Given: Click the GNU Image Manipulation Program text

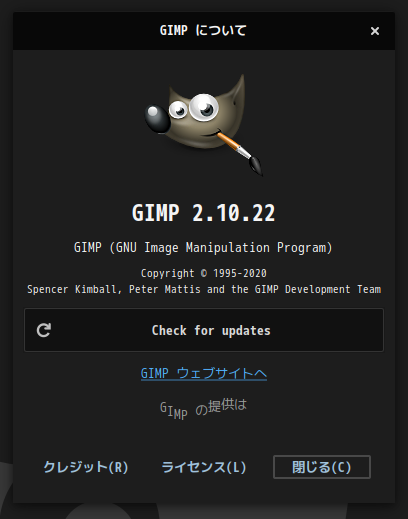Looking at the screenshot, I should click(x=204, y=248).
